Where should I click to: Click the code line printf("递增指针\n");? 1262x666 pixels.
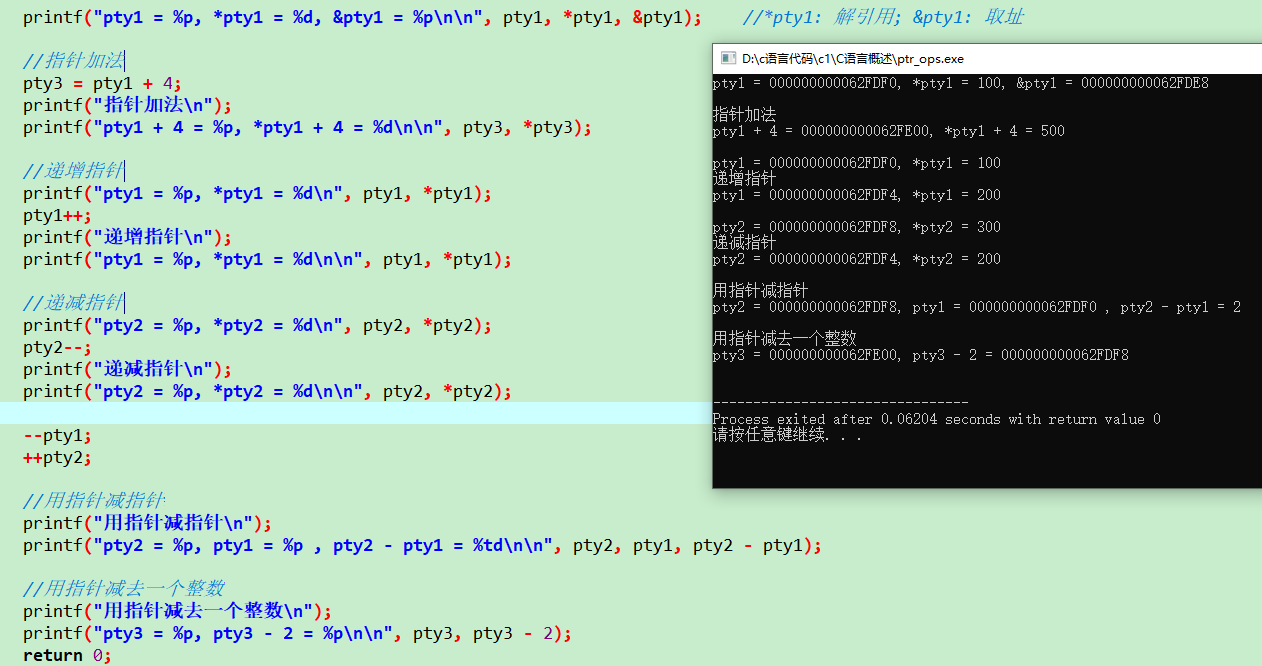click(x=128, y=237)
